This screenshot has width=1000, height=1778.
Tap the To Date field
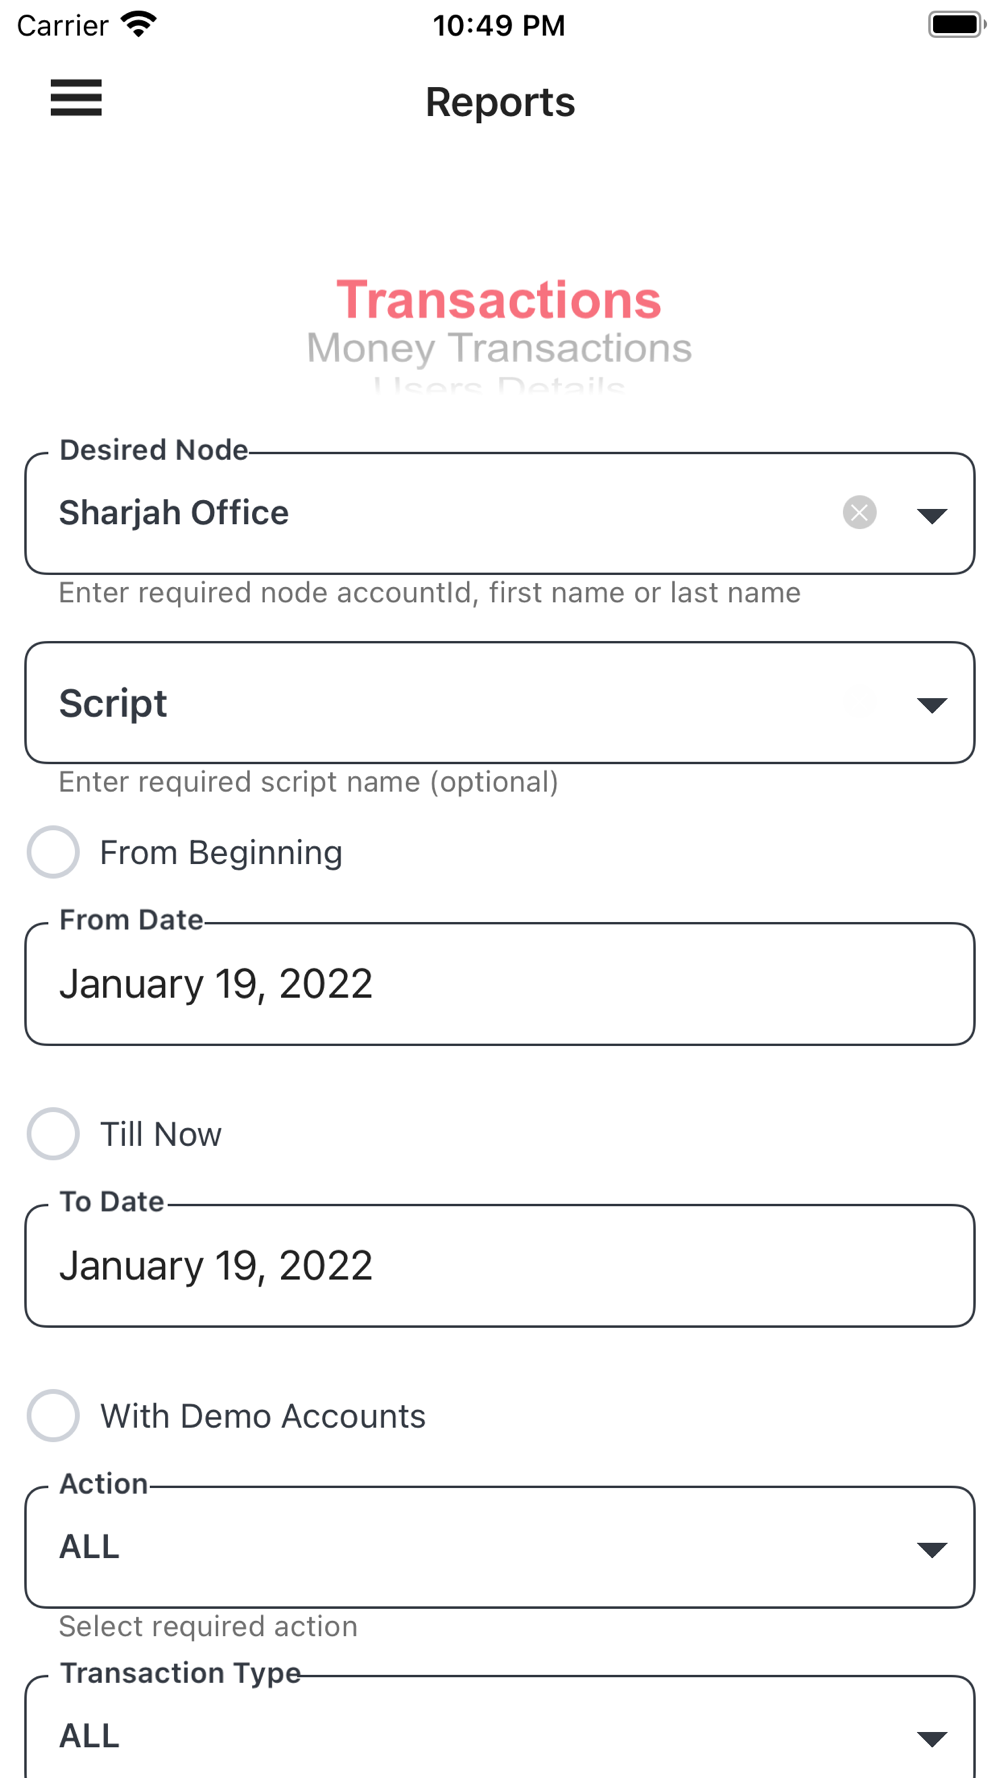tap(499, 1266)
